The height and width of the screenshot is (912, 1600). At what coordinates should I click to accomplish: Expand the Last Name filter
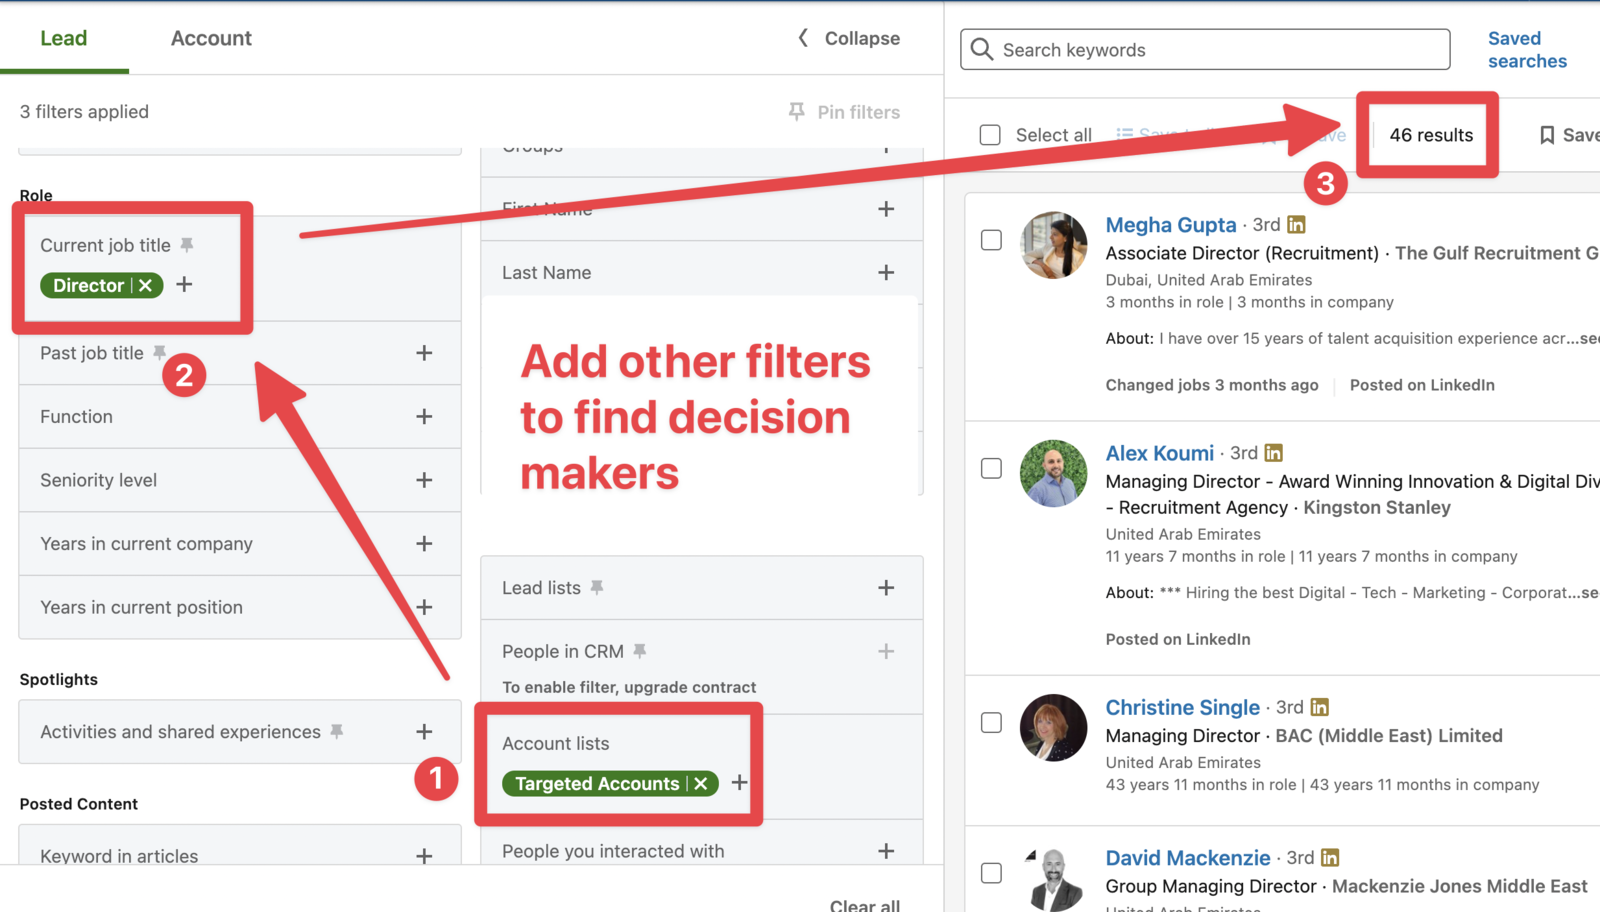coord(886,272)
